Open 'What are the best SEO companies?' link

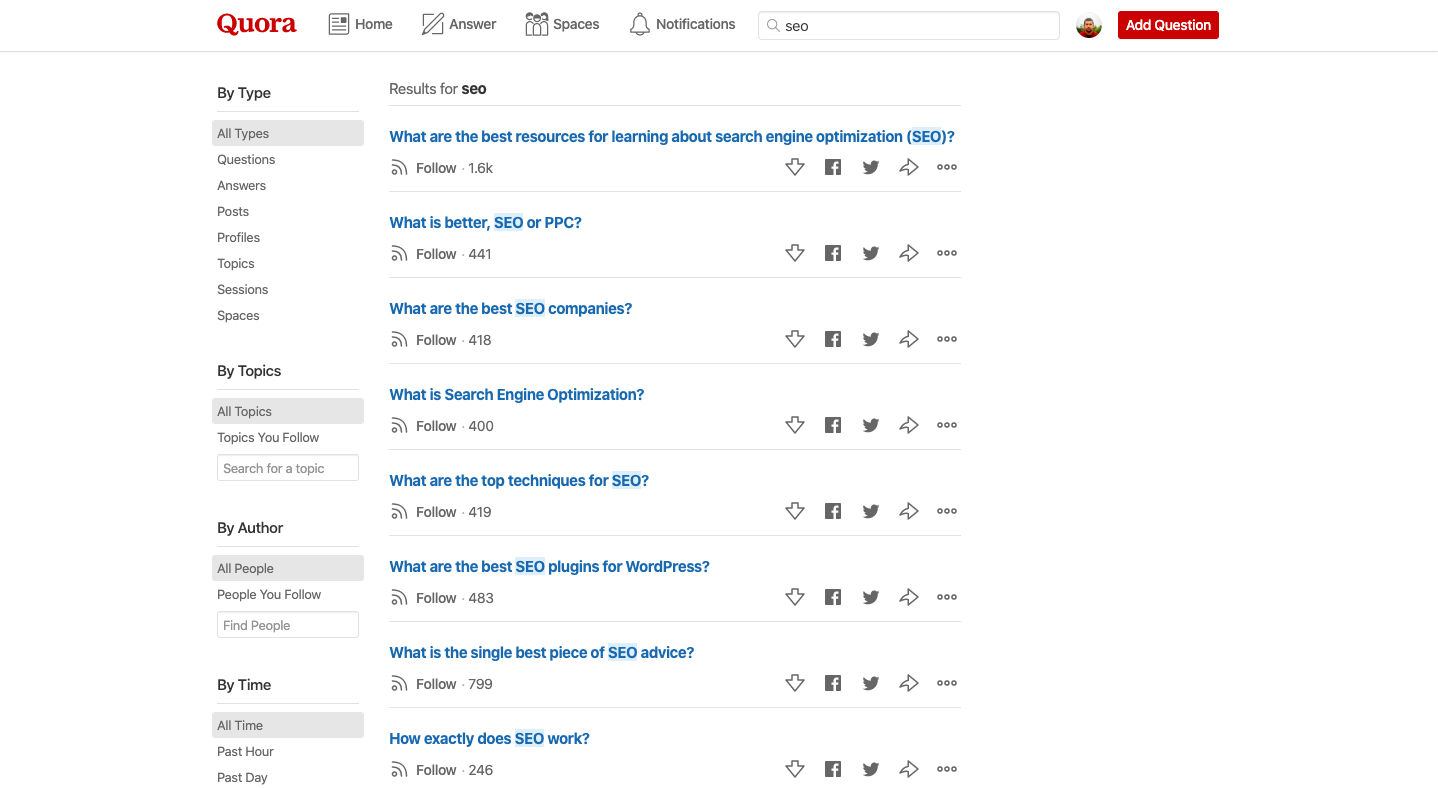pos(511,308)
